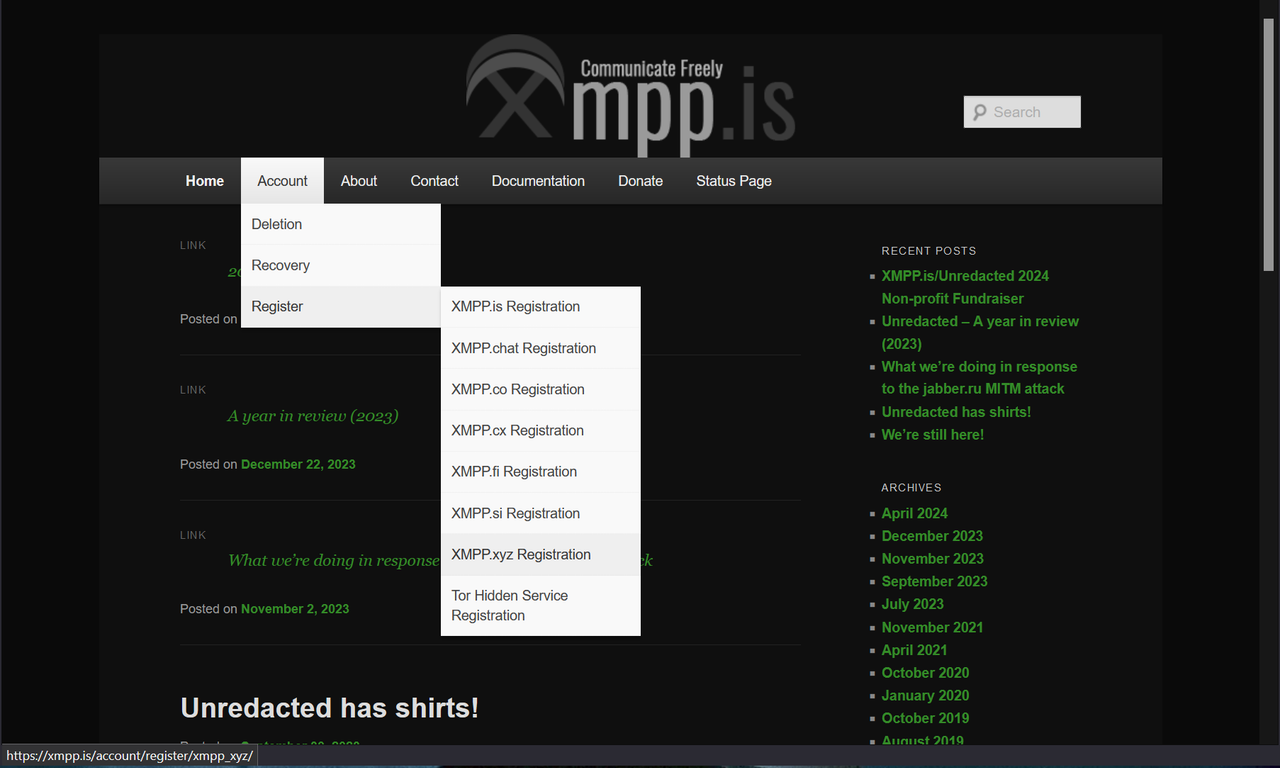Open the Unredacted has shirts! heading
Image resolution: width=1280 pixels, height=768 pixels.
[329, 708]
